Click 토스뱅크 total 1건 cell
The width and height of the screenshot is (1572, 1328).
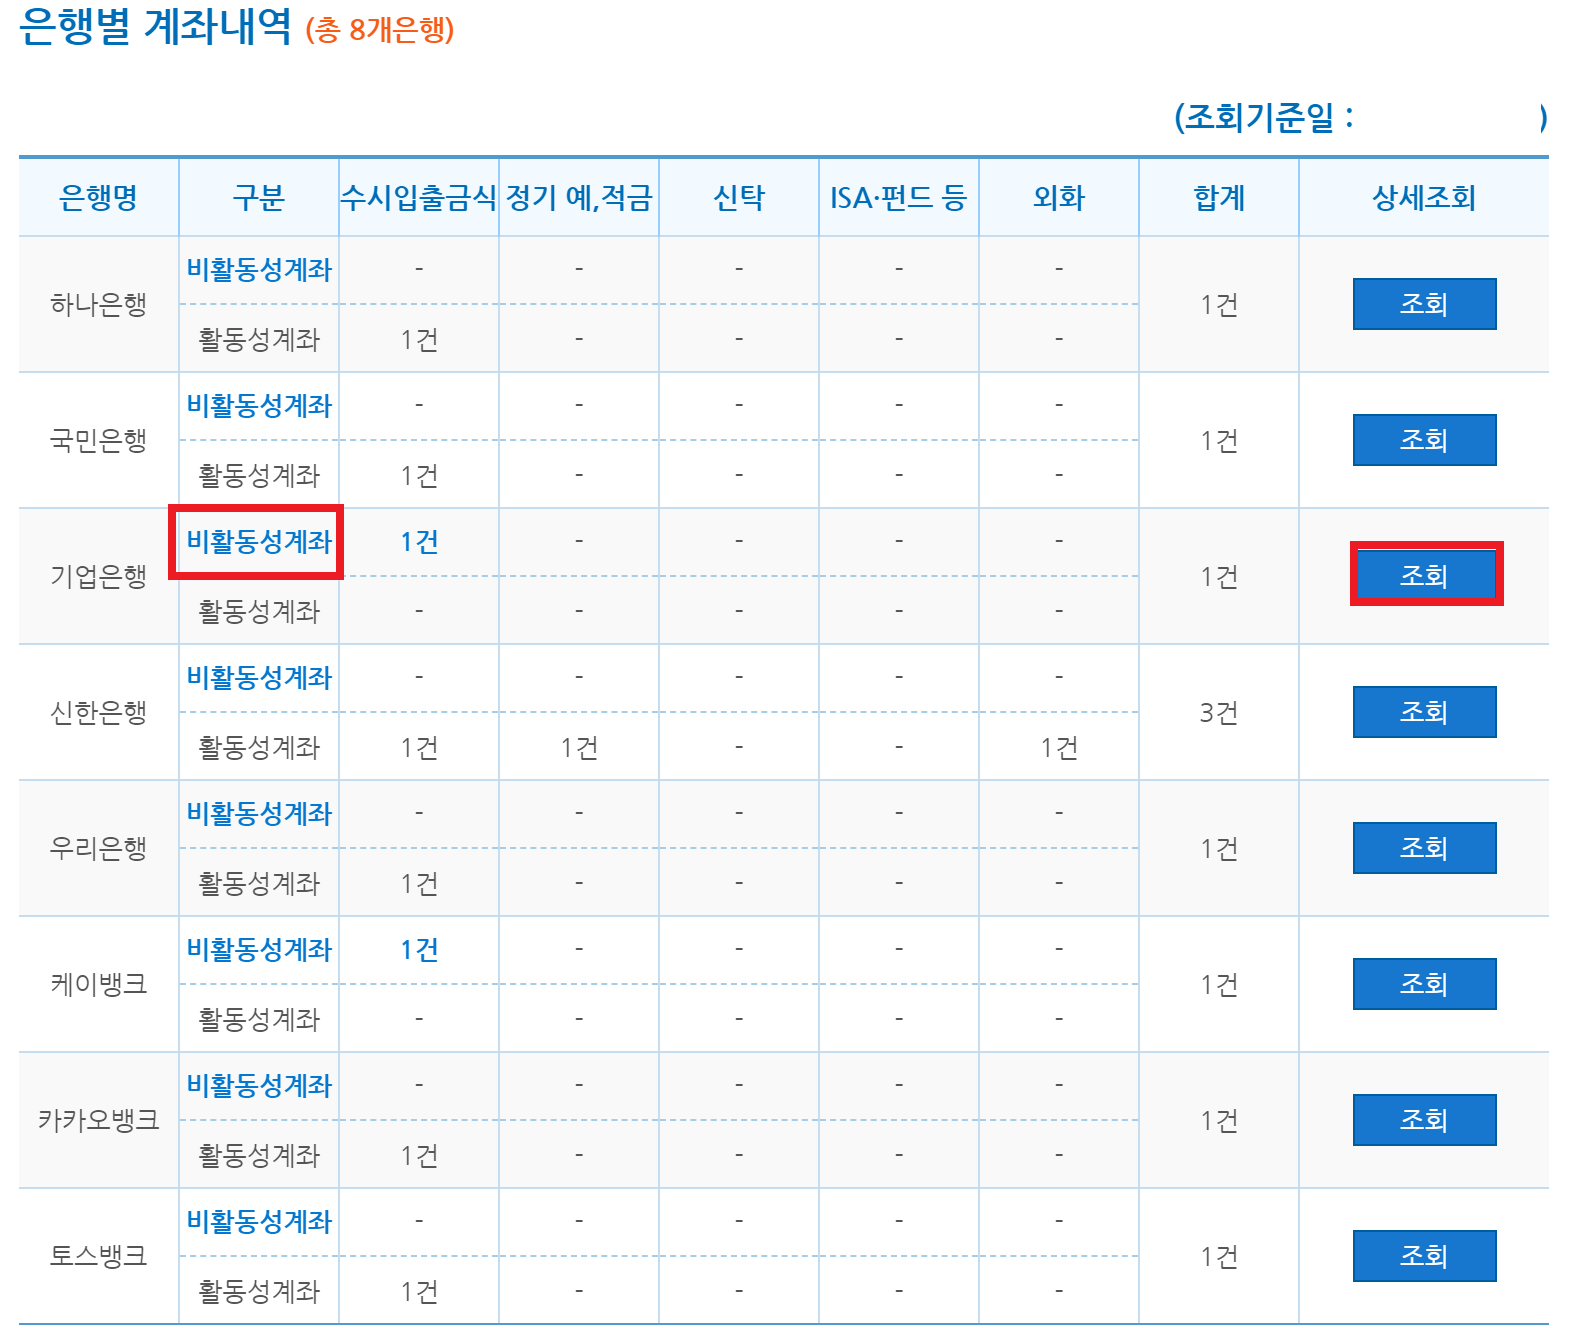[1219, 1256]
